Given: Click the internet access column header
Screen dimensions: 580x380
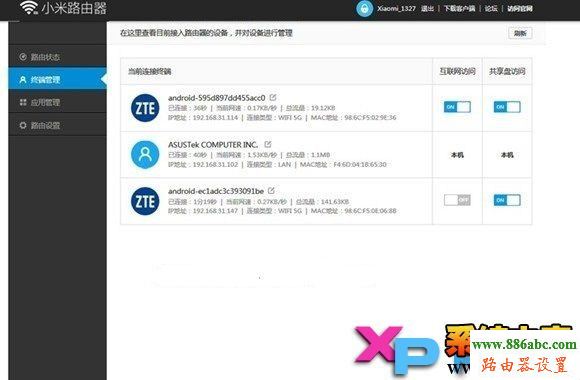Looking at the screenshot, I should click(x=457, y=71).
